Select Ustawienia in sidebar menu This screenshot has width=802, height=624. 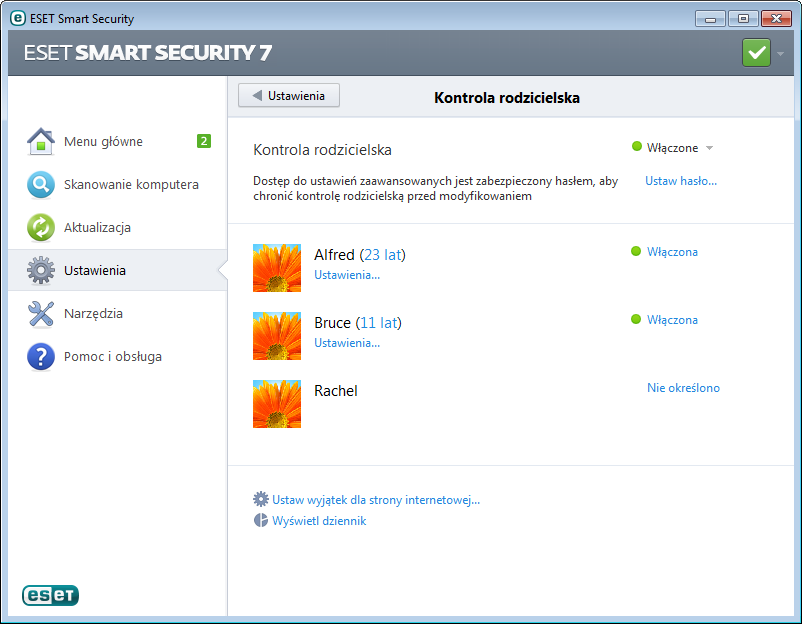coord(118,270)
